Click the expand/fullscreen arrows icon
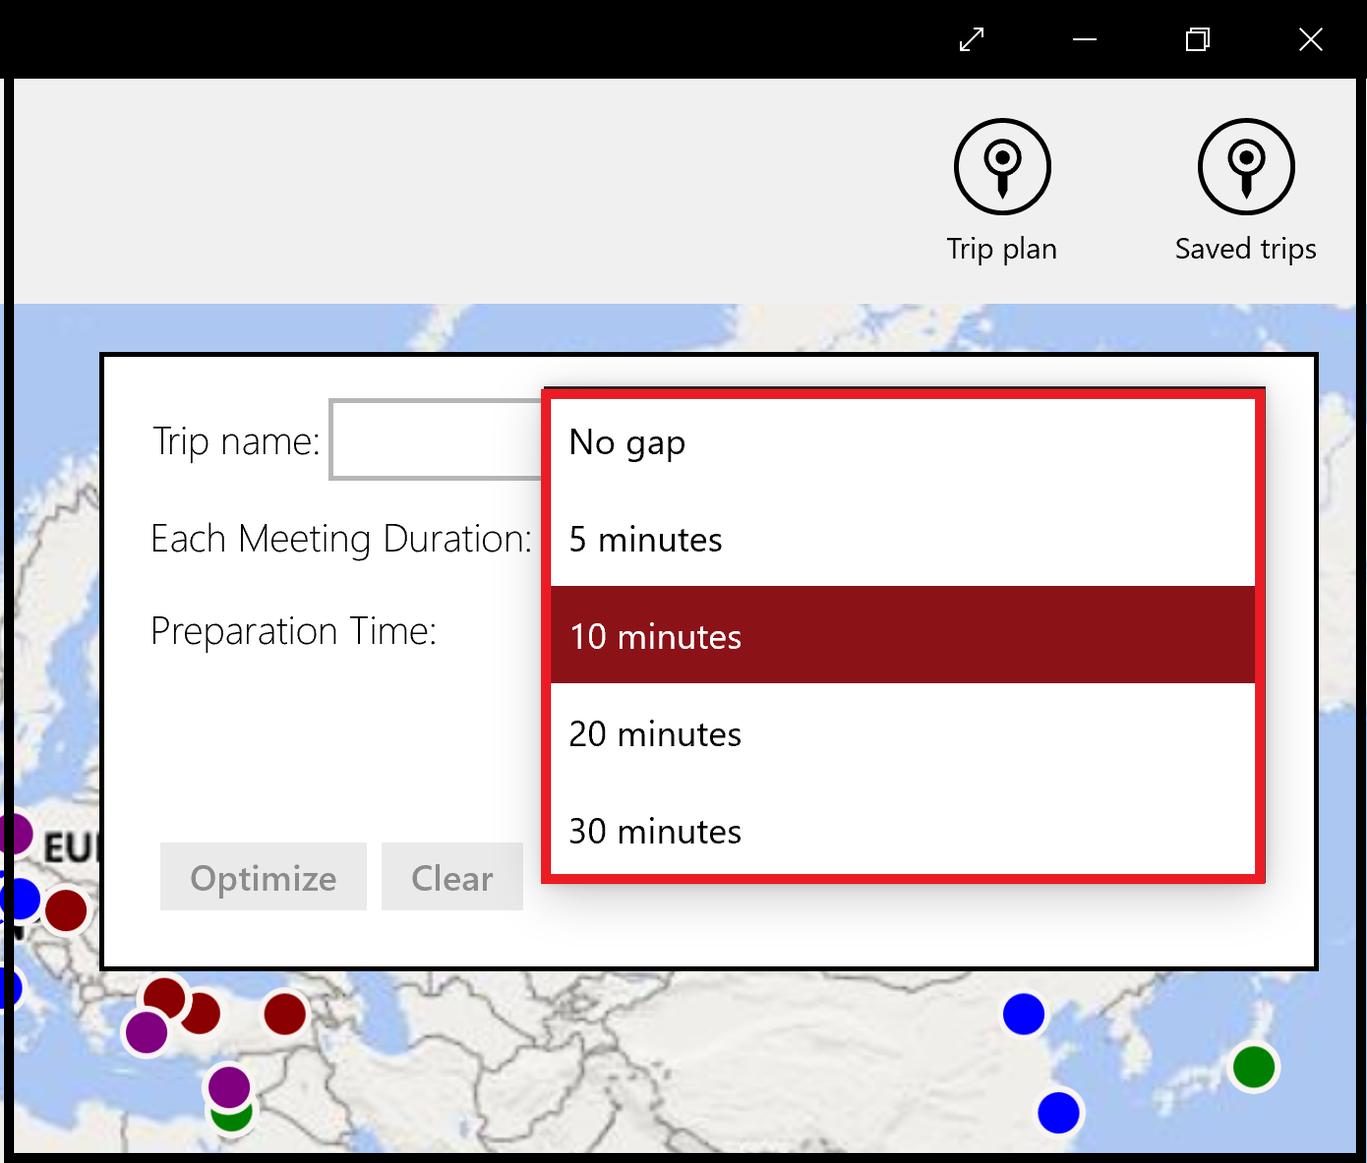1367x1163 pixels. (970, 40)
